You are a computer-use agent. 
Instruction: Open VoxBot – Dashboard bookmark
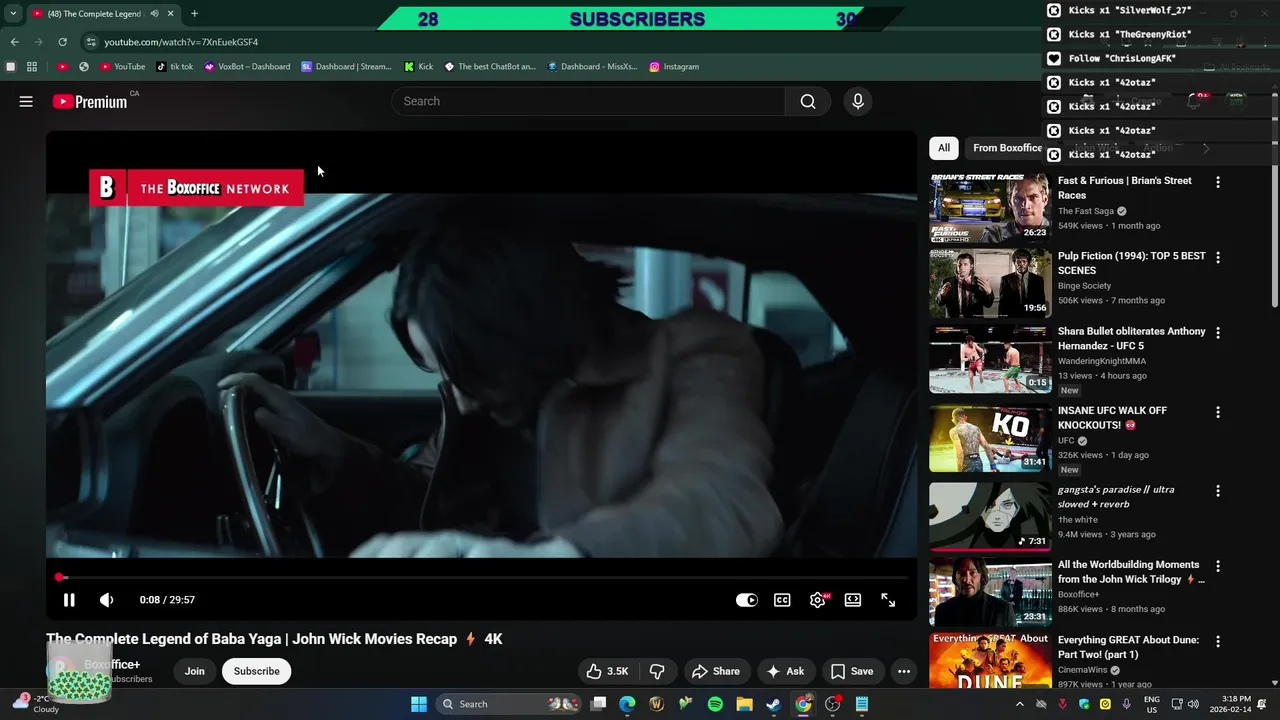(x=247, y=67)
